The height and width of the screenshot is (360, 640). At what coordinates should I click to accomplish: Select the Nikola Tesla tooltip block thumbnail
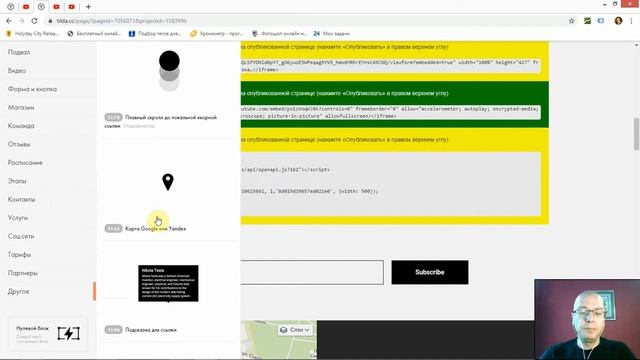click(x=168, y=283)
